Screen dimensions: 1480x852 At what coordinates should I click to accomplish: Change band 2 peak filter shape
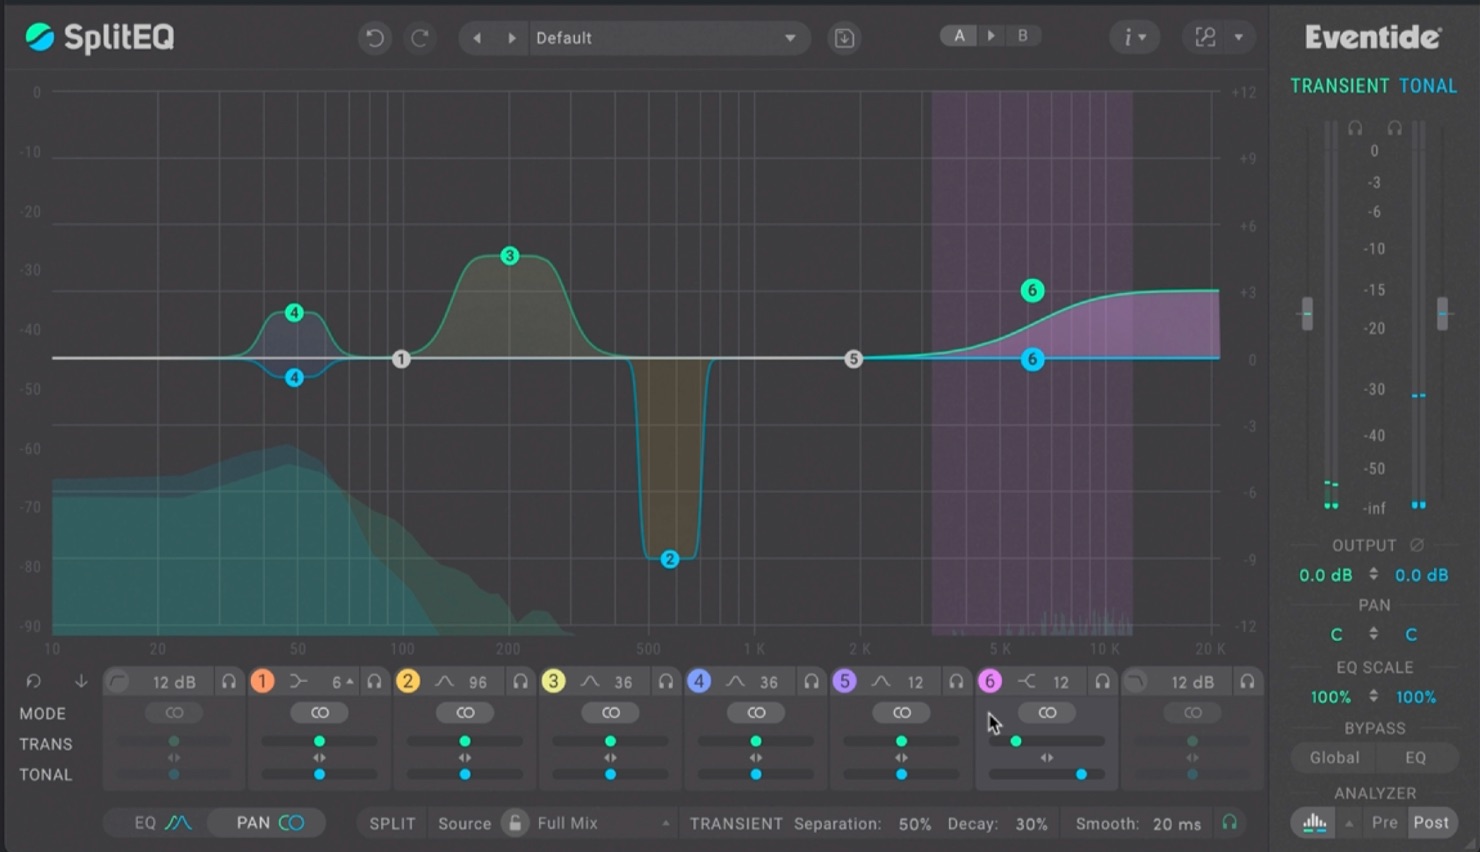[x=444, y=682]
